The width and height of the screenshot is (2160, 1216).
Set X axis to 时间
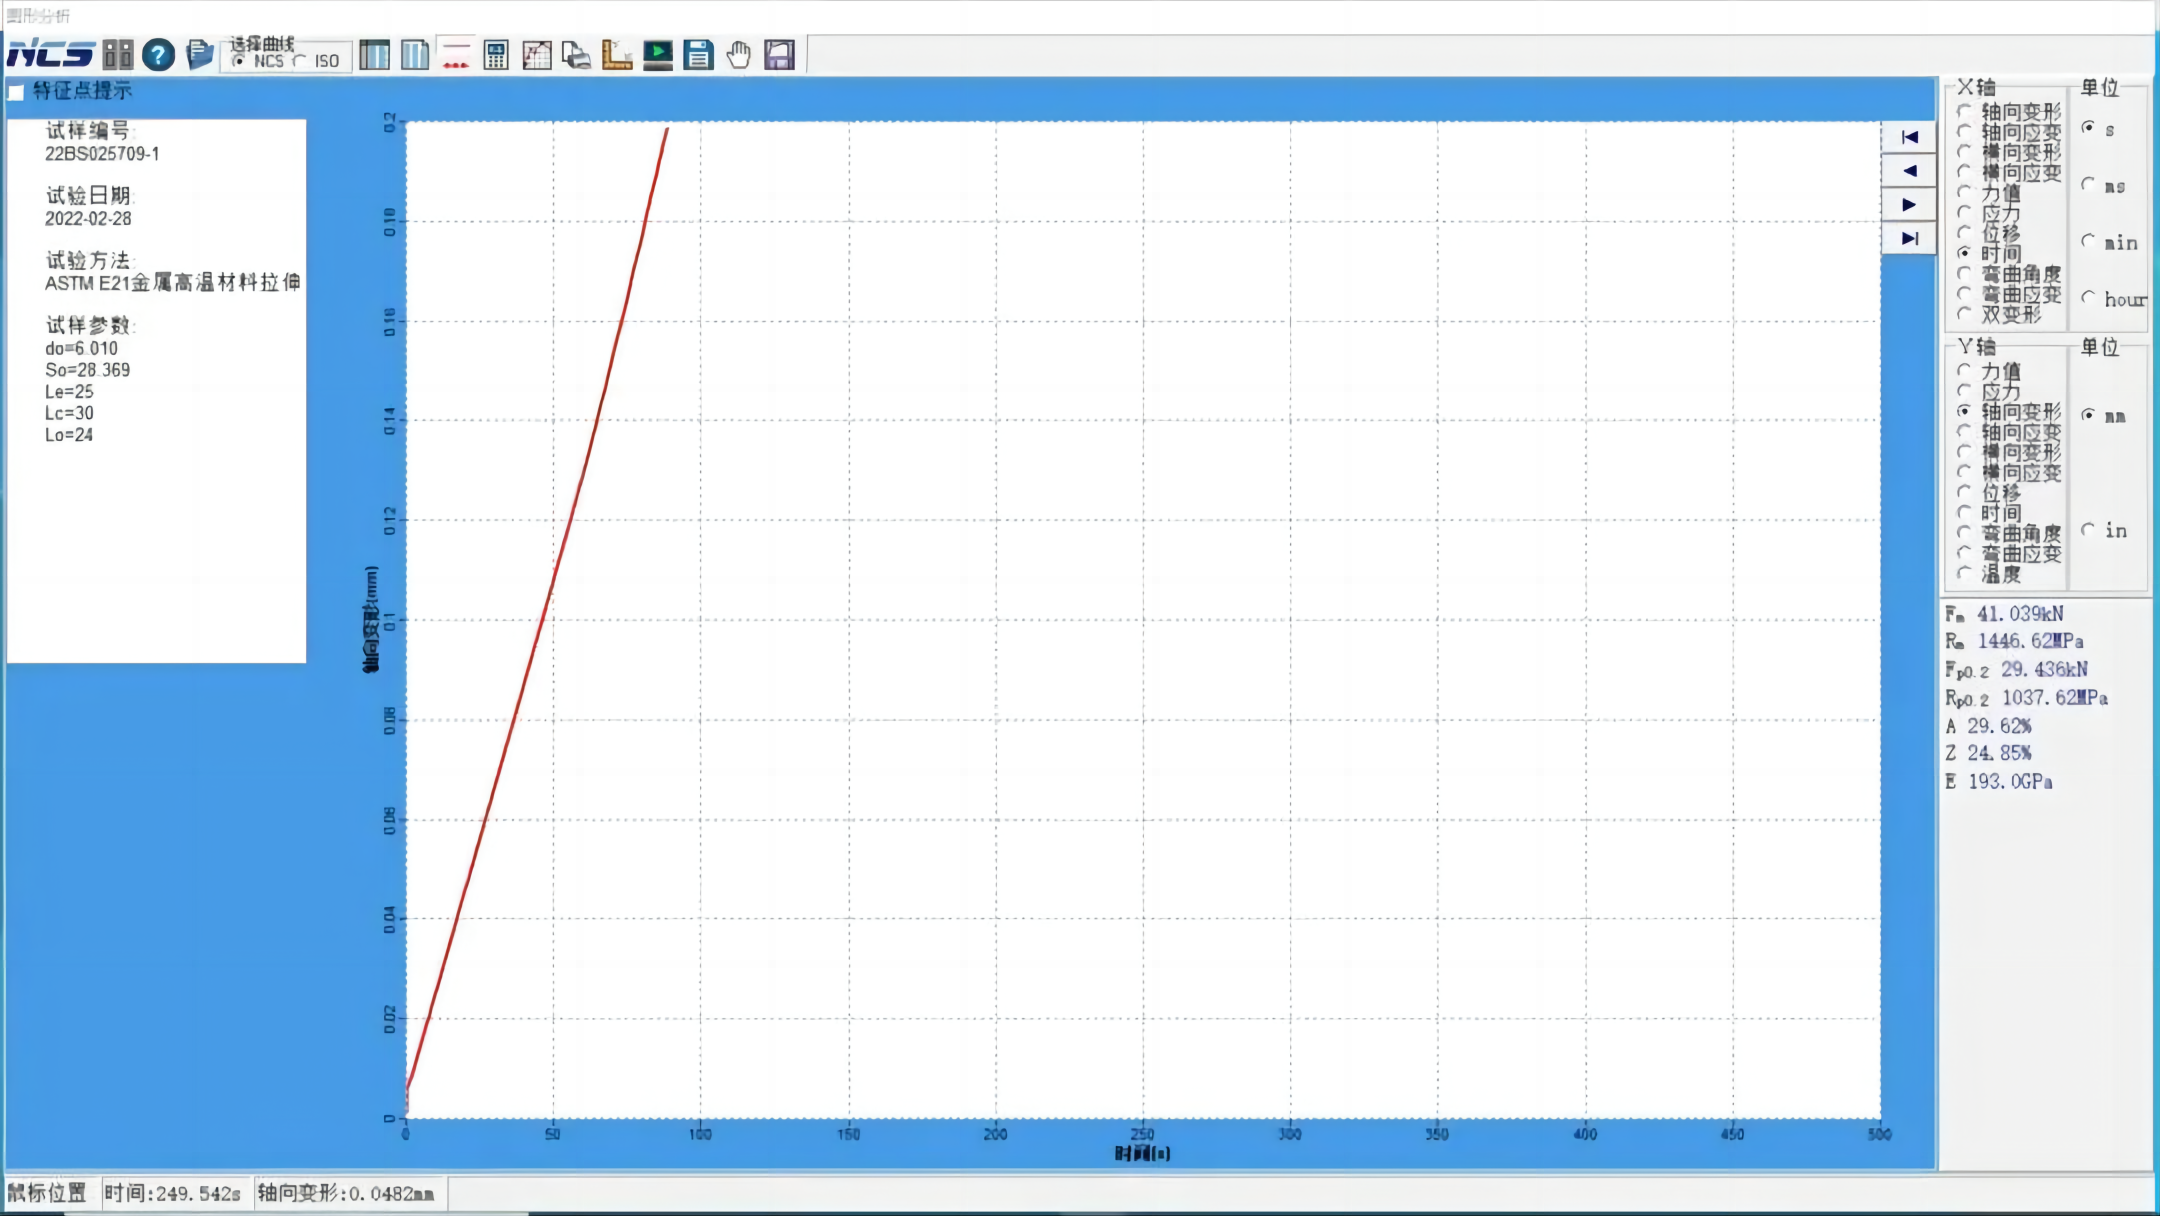coord(1964,253)
